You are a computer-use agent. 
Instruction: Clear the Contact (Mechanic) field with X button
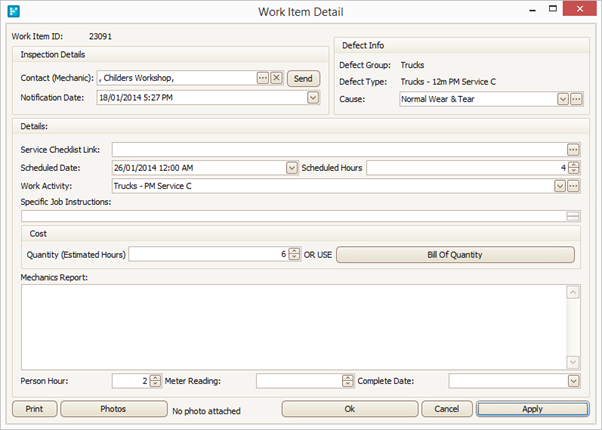coord(276,78)
